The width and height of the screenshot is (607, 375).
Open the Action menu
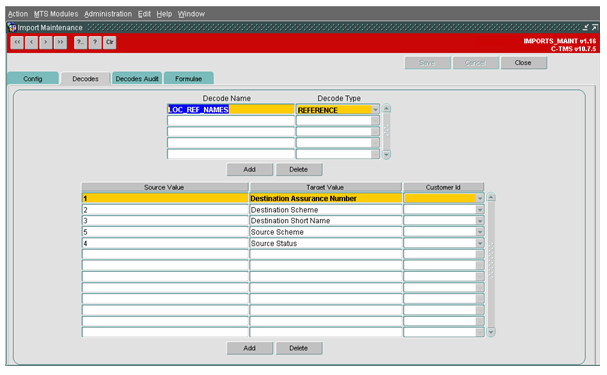pyautogui.click(x=18, y=14)
